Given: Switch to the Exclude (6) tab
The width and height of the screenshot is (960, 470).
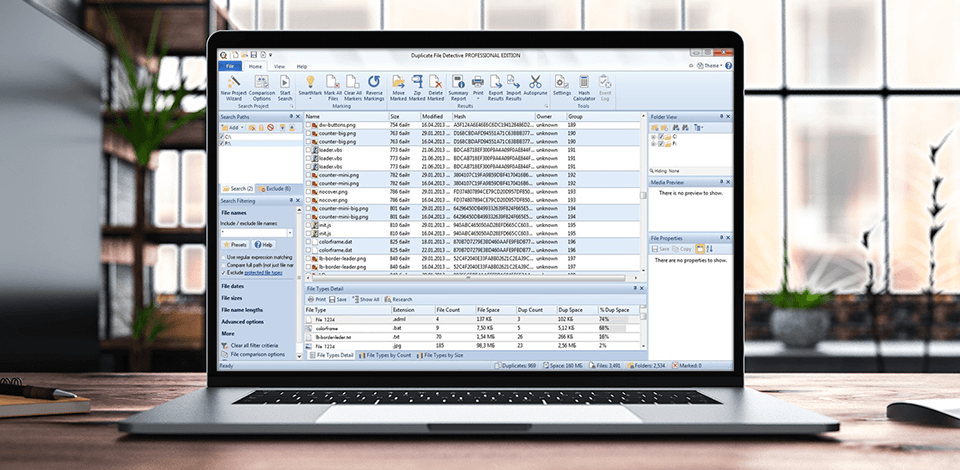Looking at the screenshot, I should click(274, 188).
